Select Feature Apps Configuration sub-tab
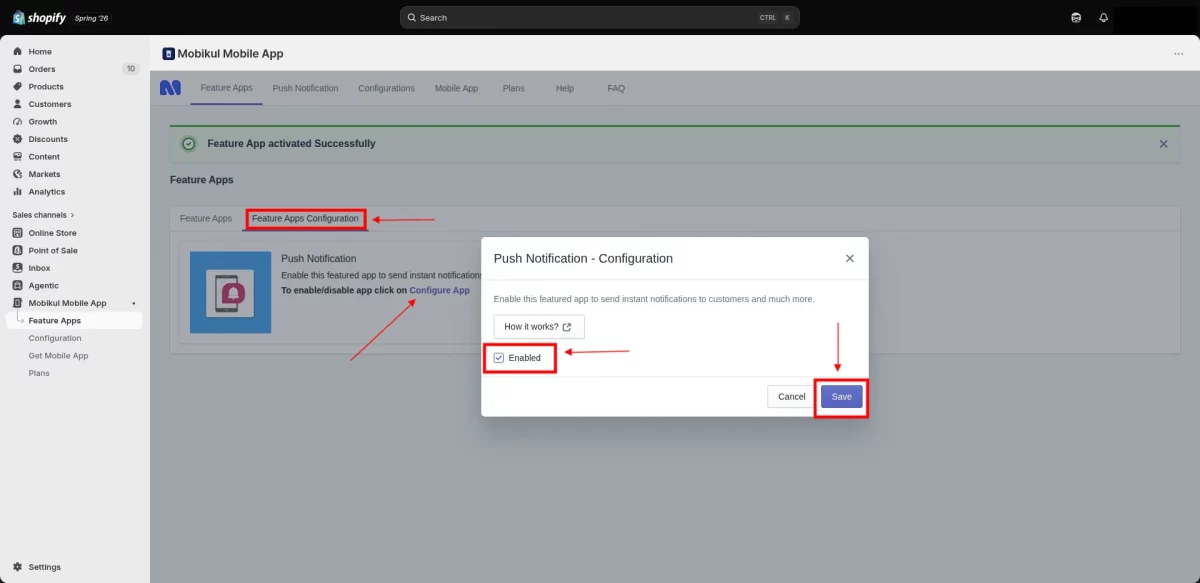 point(305,218)
